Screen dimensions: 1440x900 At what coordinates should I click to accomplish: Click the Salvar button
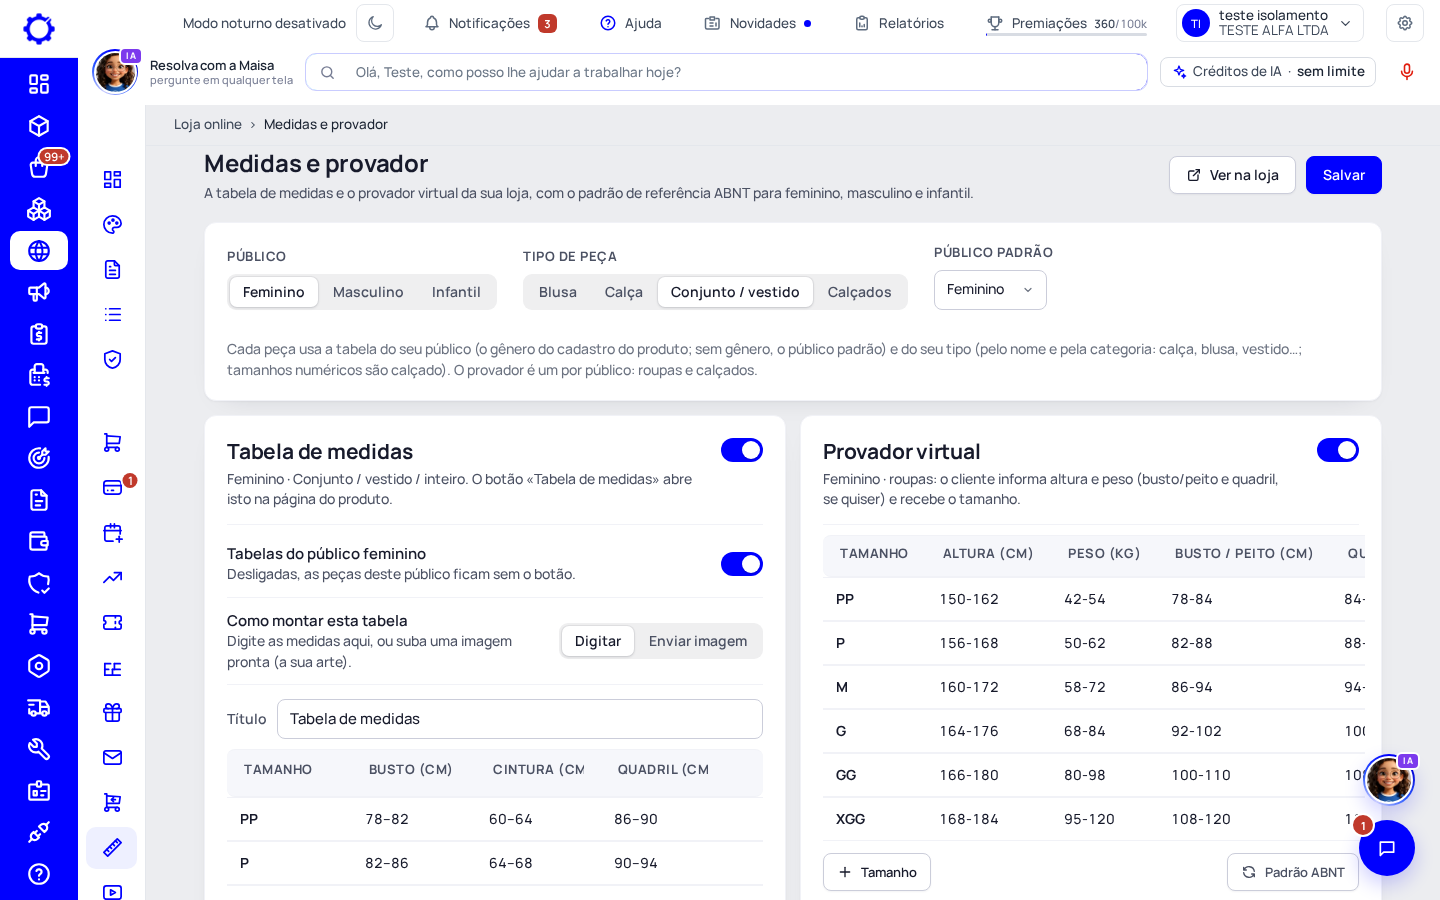click(x=1344, y=175)
